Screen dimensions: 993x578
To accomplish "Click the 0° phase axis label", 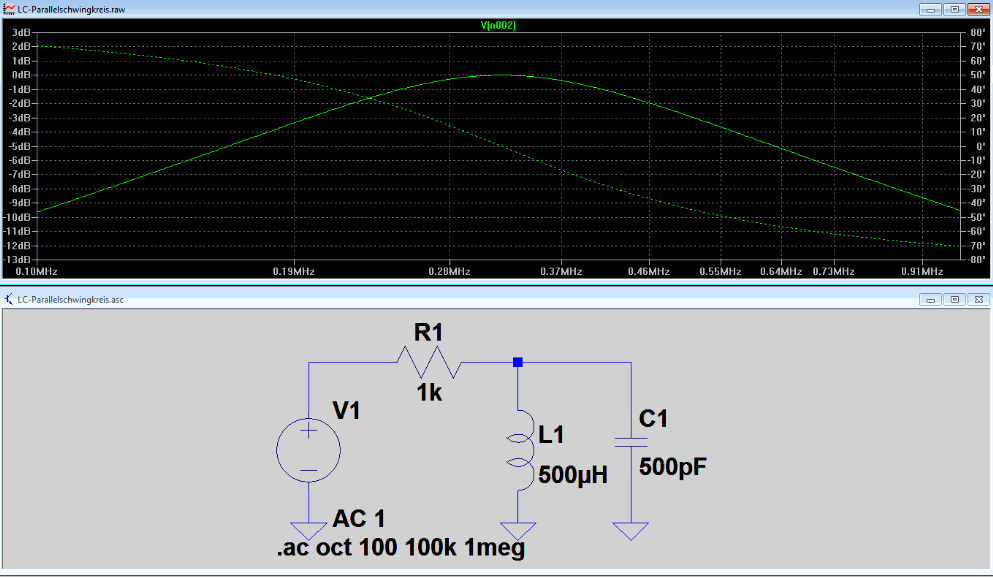I will pyautogui.click(x=980, y=146).
